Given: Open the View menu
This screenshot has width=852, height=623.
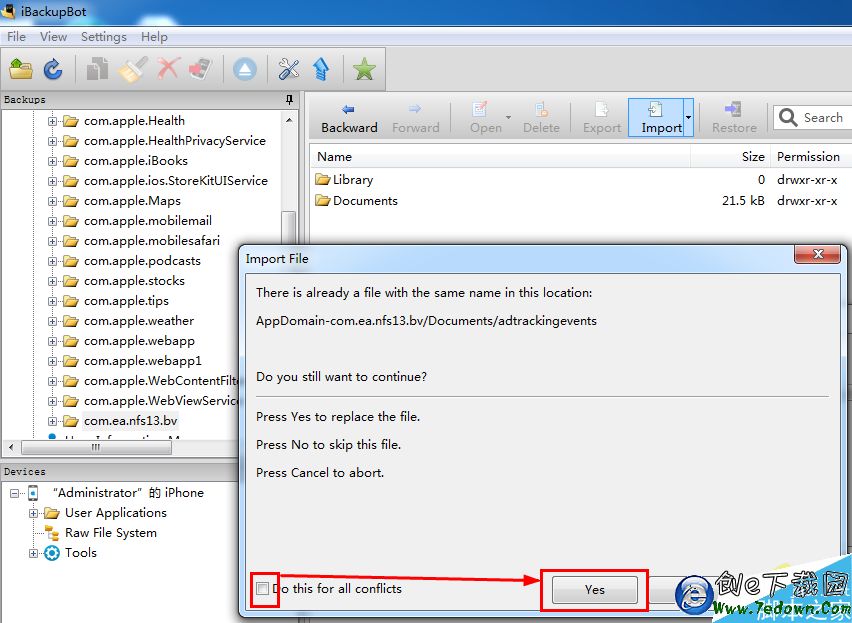Looking at the screenshot, I should coord(53,37).
